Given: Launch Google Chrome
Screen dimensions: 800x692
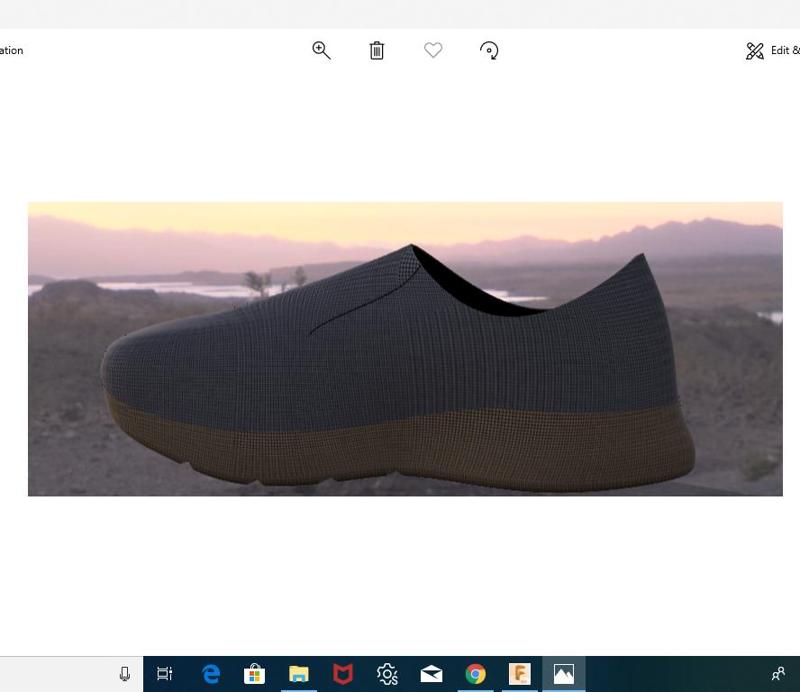Looking at the screenshot, I should (476, 673).
